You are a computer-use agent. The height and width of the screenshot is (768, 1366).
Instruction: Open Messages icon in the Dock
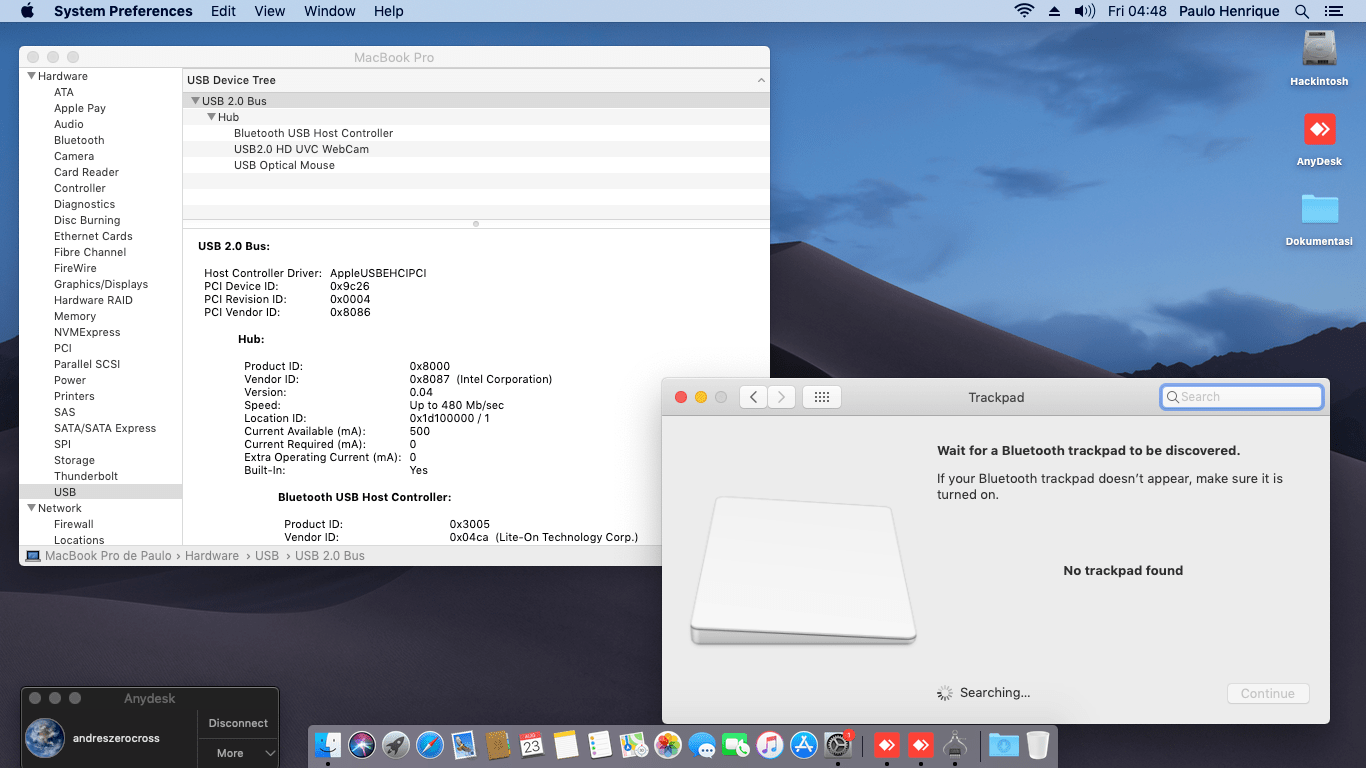tap(702, 745)
